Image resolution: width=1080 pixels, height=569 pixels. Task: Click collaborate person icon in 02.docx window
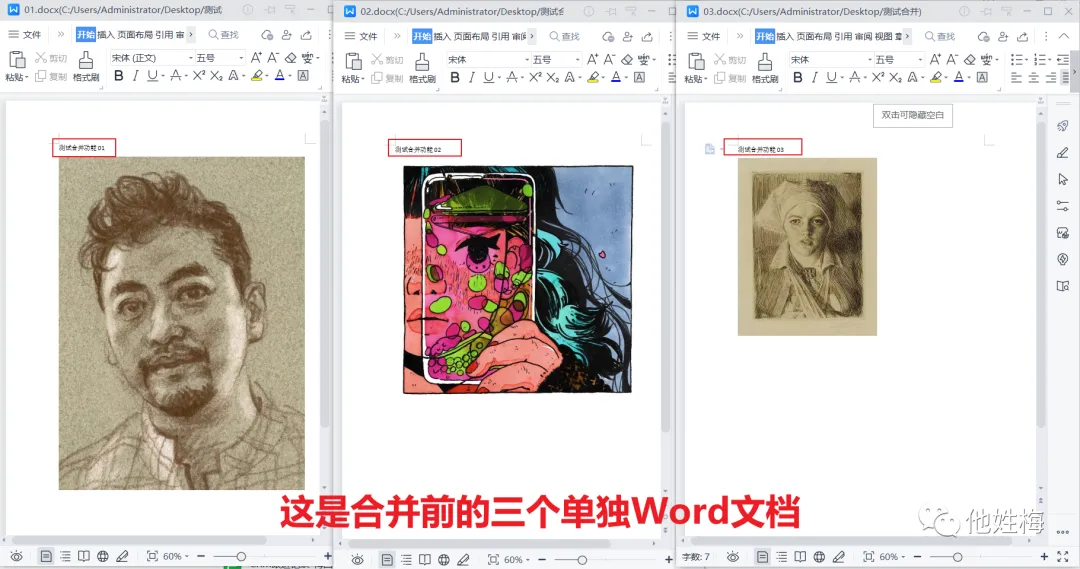627,37
